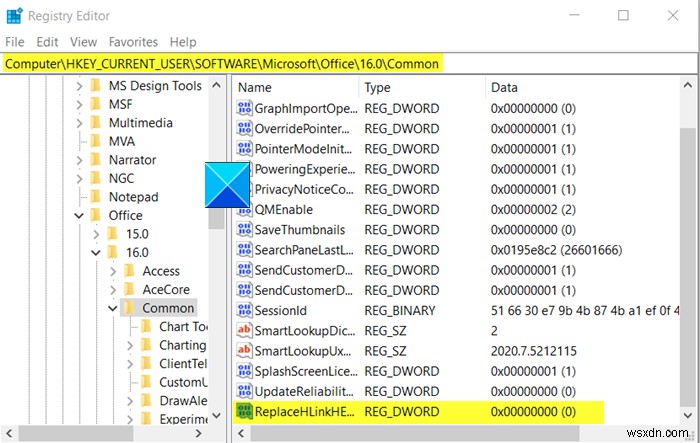Open the Favorites menu
This screenshot has height=443, width=700.
coord(133,42)
